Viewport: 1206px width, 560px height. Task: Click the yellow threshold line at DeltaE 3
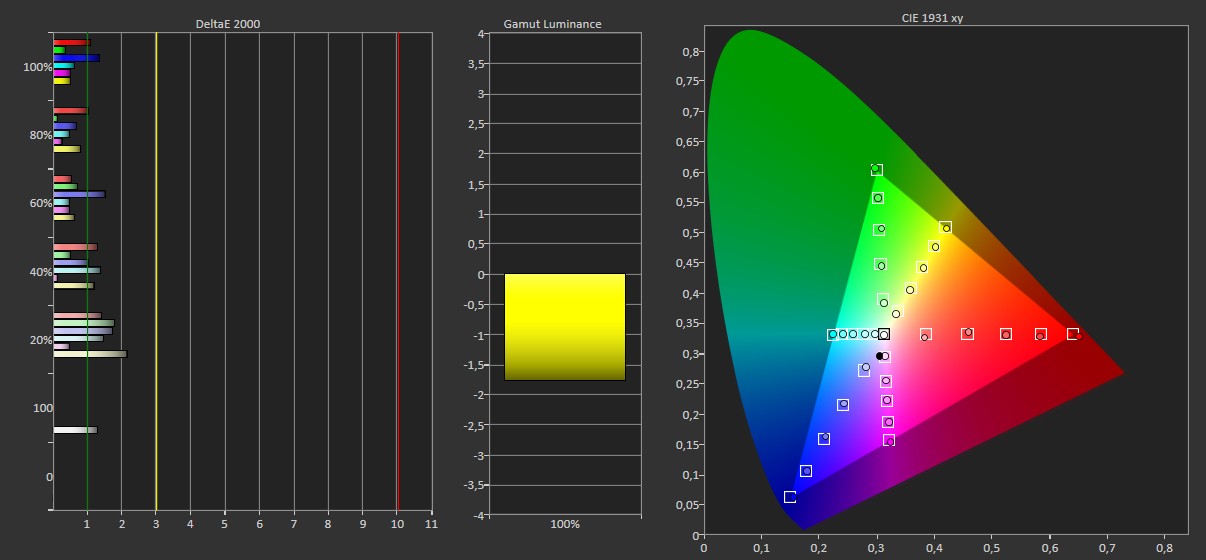(156, 270)
